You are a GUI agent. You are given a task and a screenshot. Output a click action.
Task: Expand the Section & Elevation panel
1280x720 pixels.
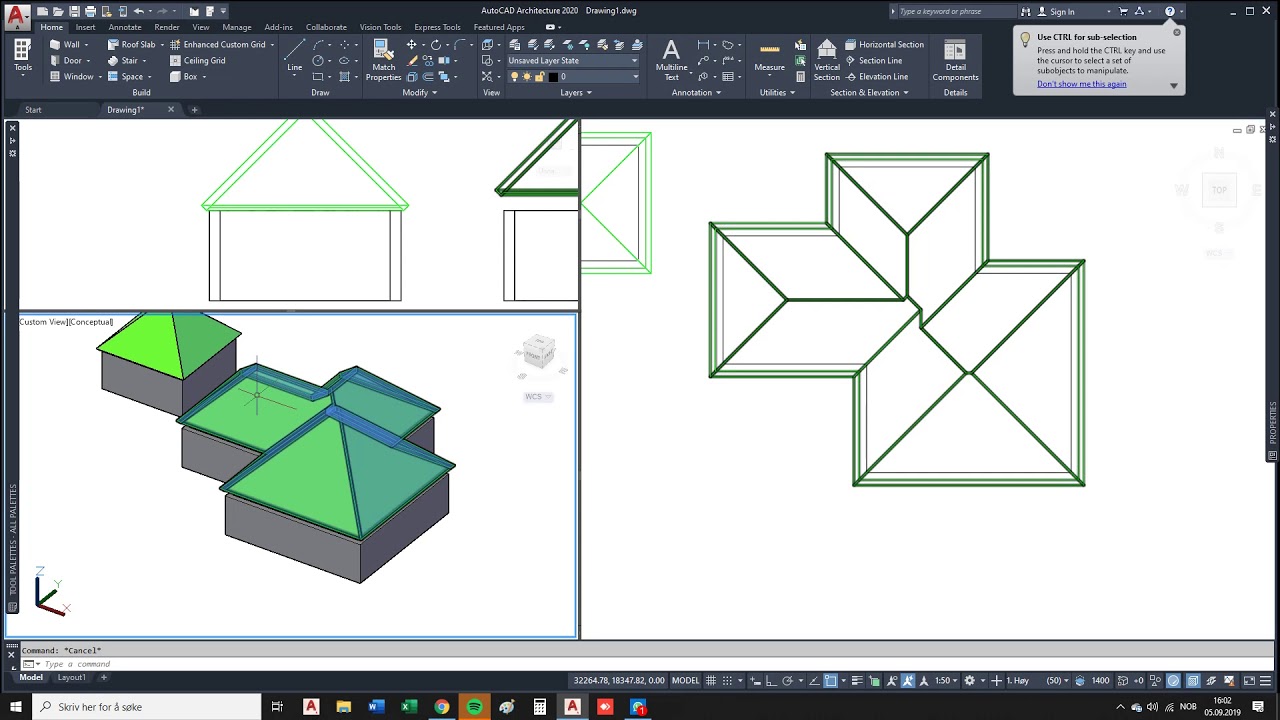coord(869,93)
